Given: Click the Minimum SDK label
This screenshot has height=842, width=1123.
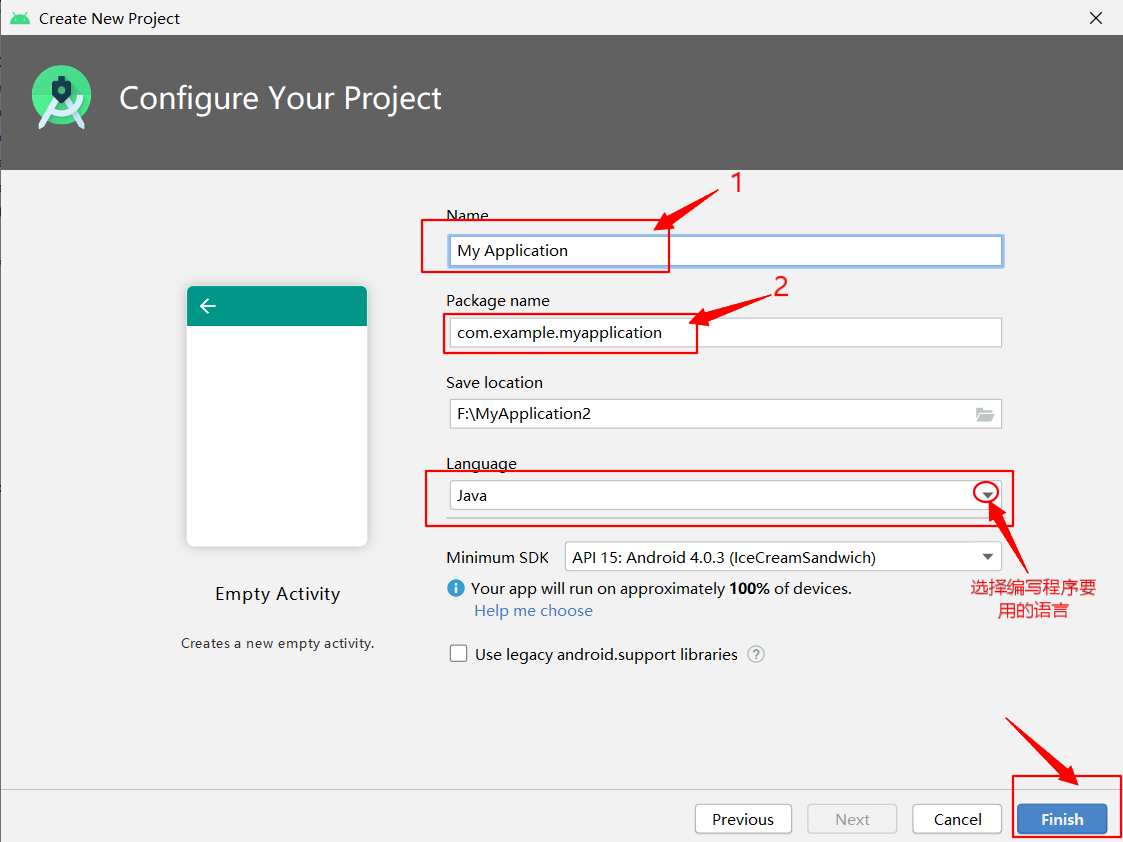Looking at the screenshot, I should coord(498,557).
